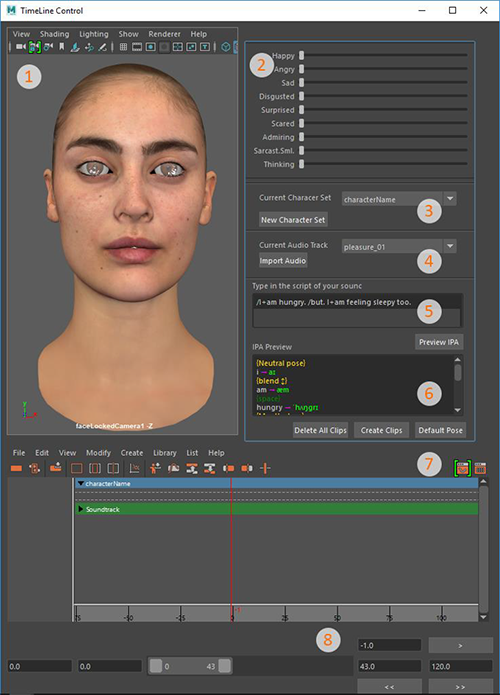Open Camera Attributes icon in viewport toolbar
The image size is (500, 695).
click(48, 47)
